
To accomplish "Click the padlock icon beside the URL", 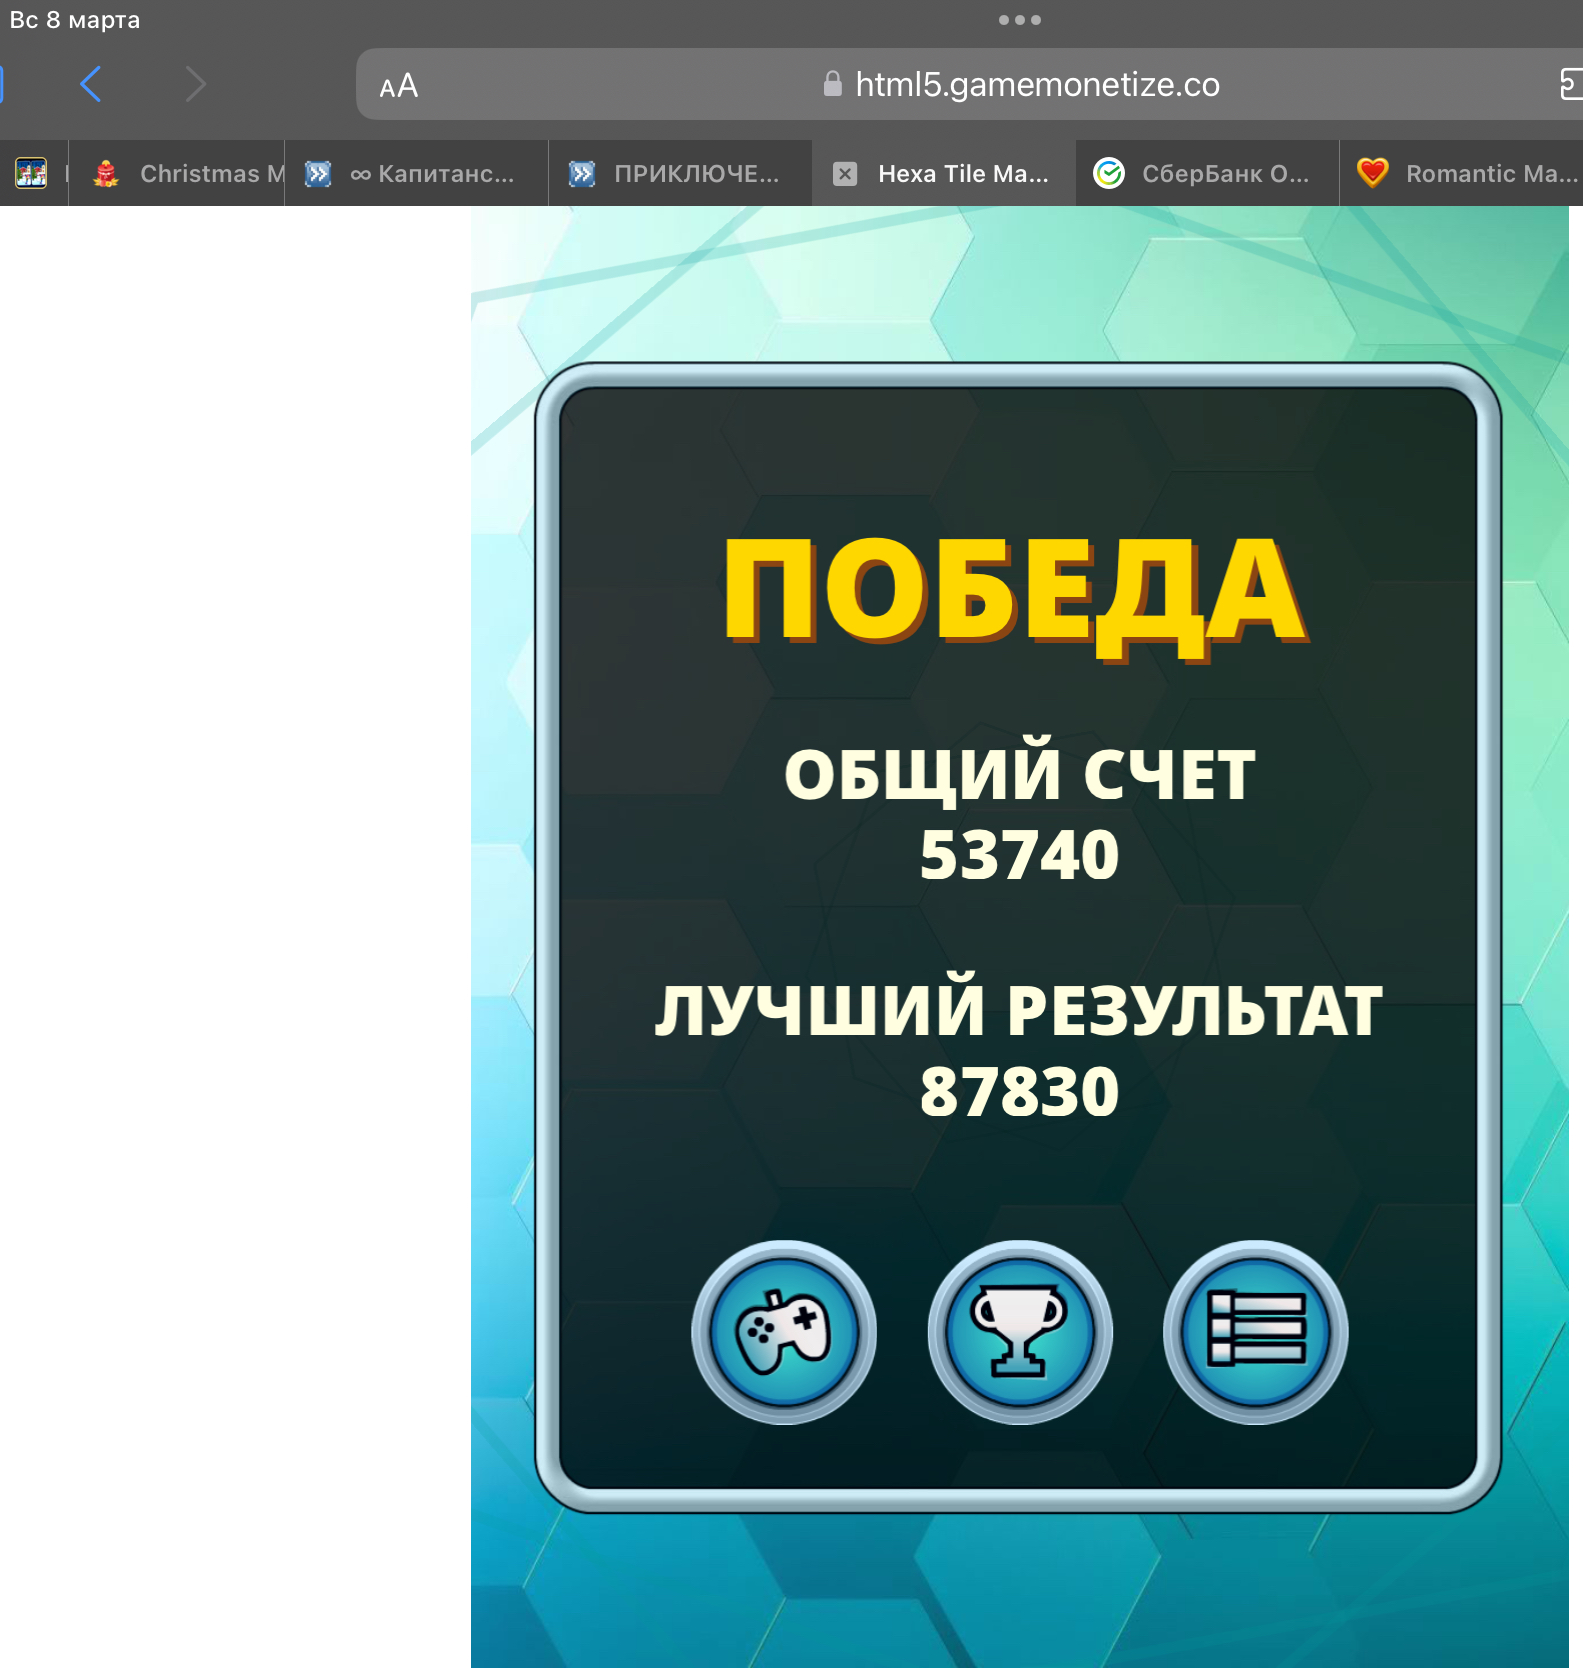I will (x=832, y=84).
